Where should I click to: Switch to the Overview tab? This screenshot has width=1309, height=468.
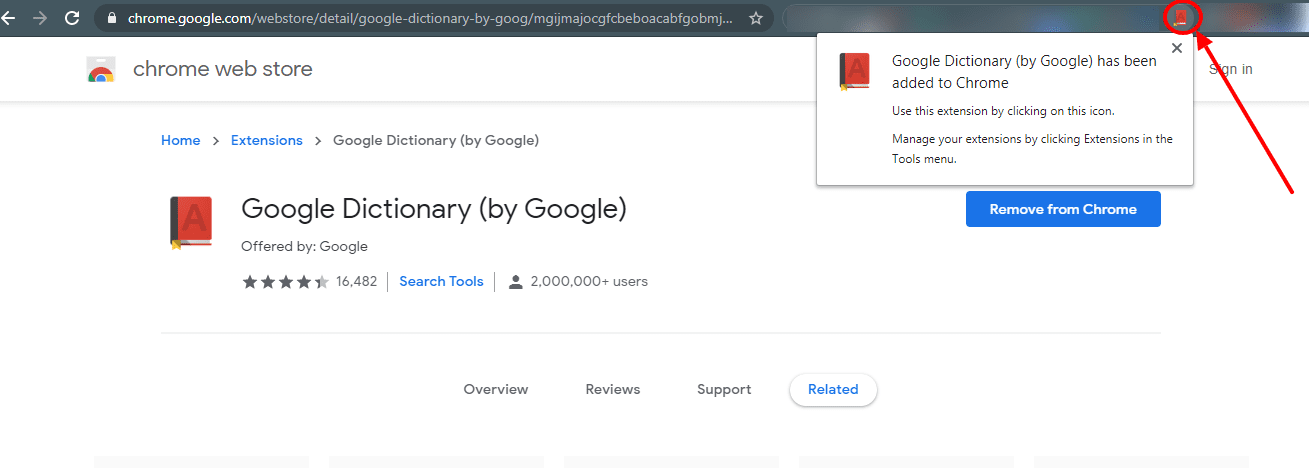tap(496, 389)
